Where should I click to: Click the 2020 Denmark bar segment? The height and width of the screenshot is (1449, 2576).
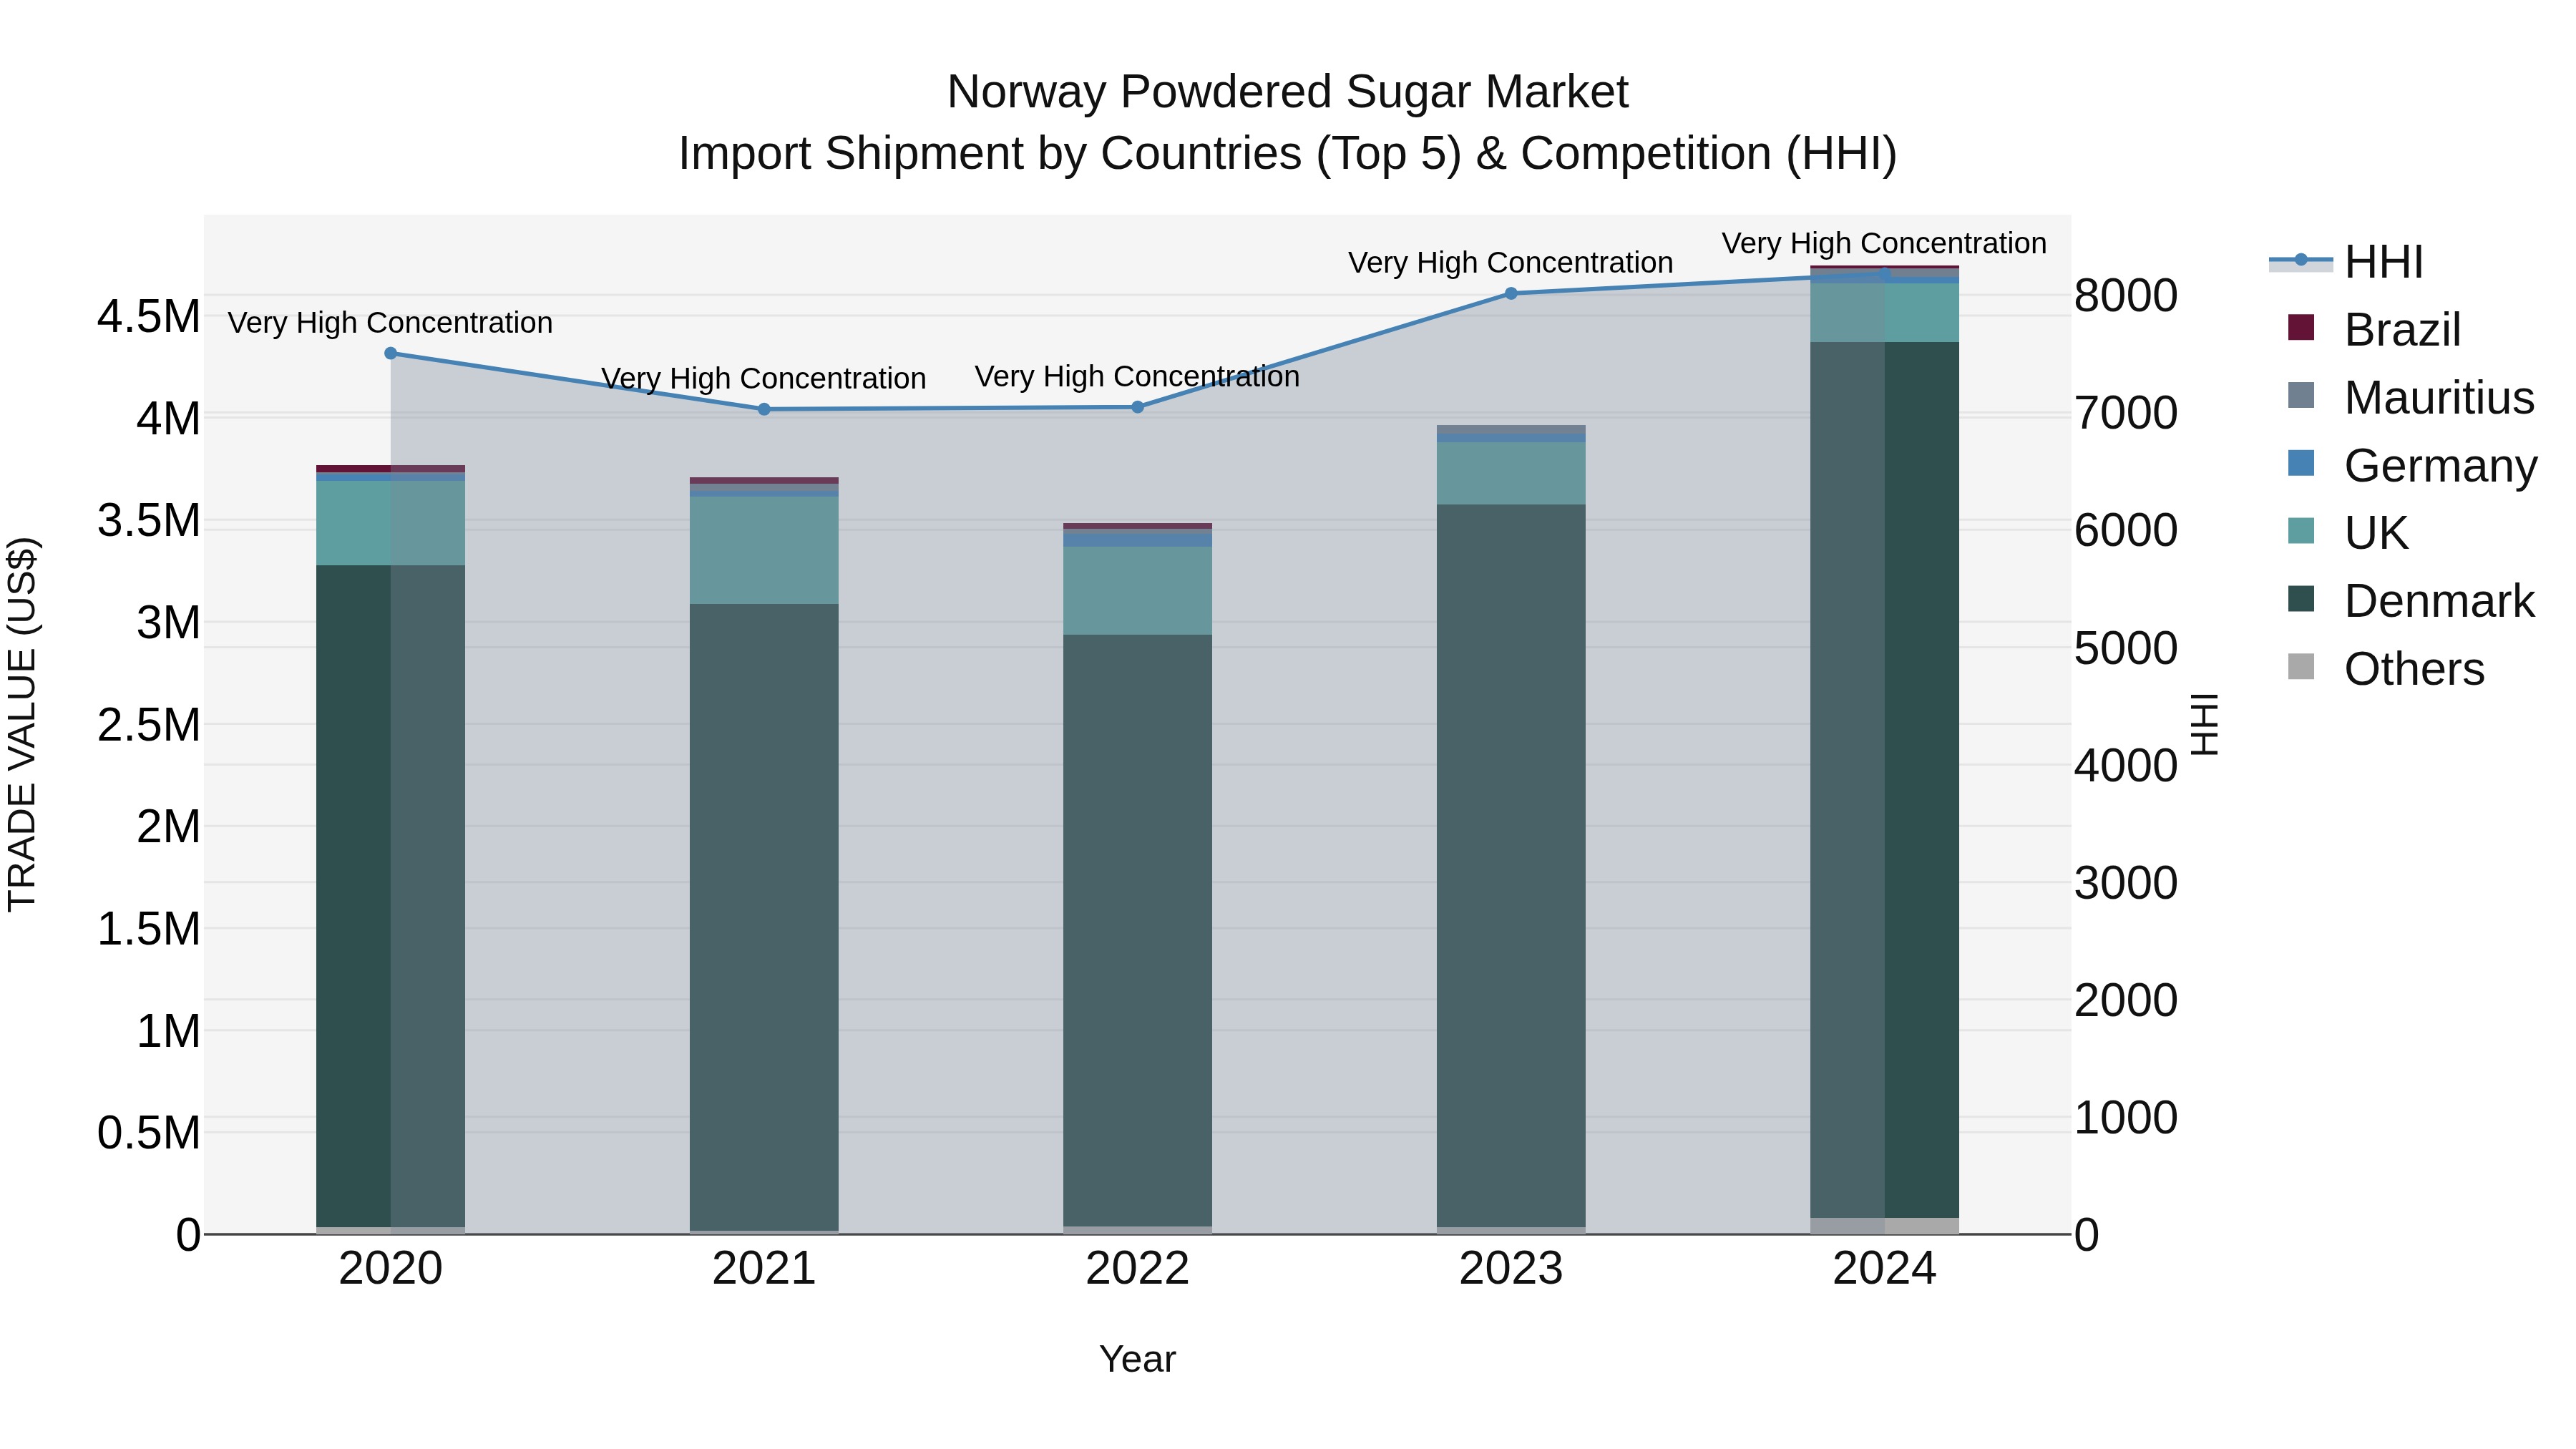pyautogui.click(x=391, y=896)
